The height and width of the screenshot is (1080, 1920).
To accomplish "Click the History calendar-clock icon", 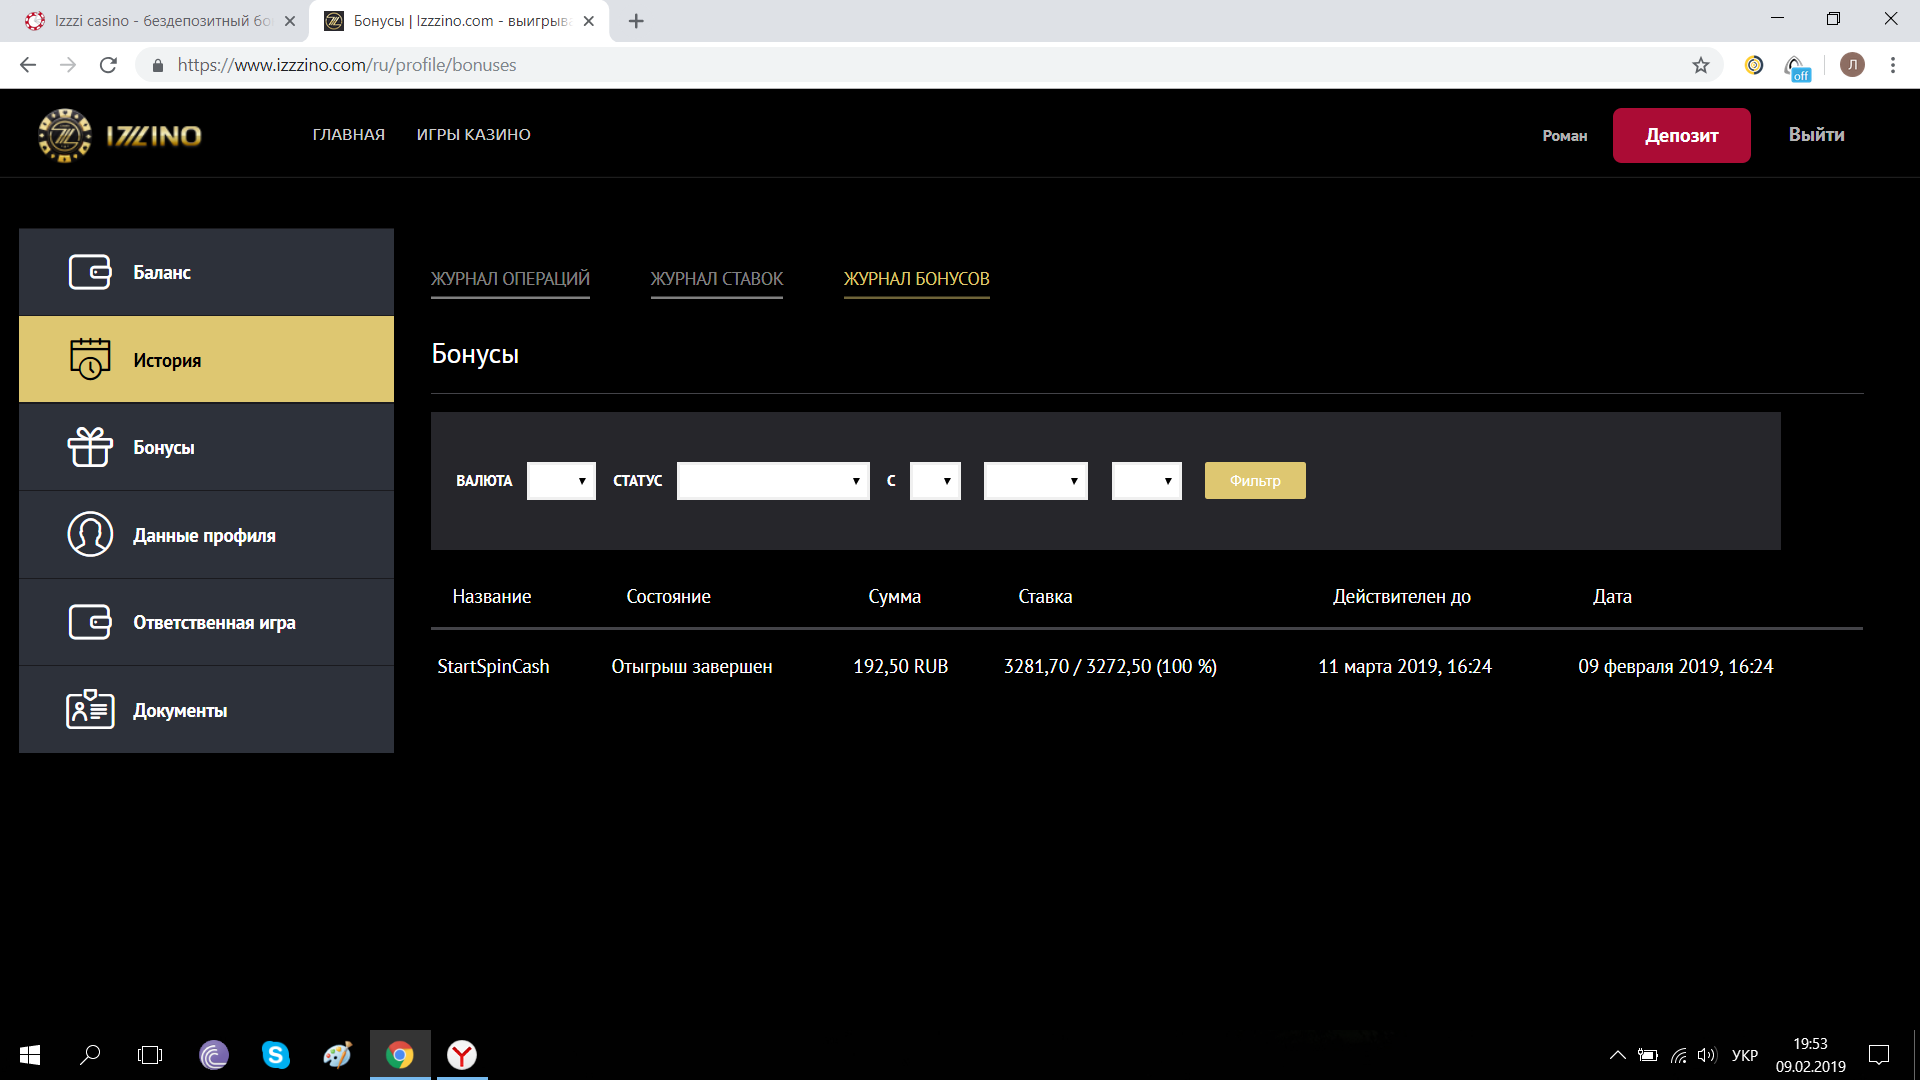I will pos(90,359).
